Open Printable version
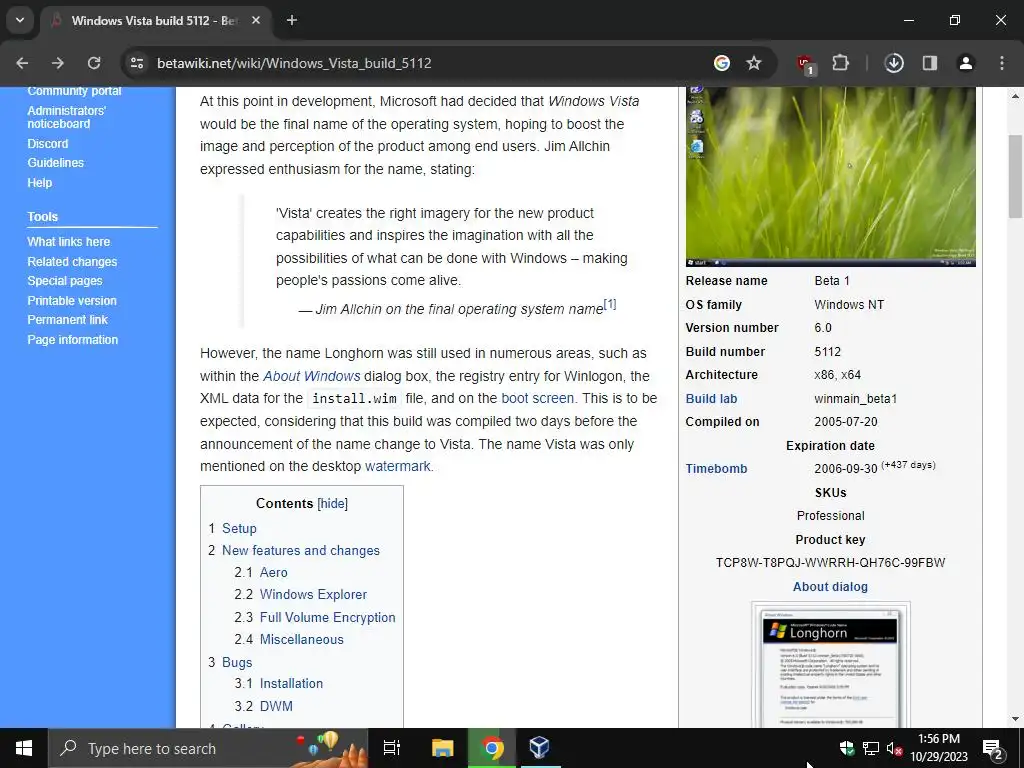Screen dimensions: 1024x768 pyautogui.click(x=72, y=300)
